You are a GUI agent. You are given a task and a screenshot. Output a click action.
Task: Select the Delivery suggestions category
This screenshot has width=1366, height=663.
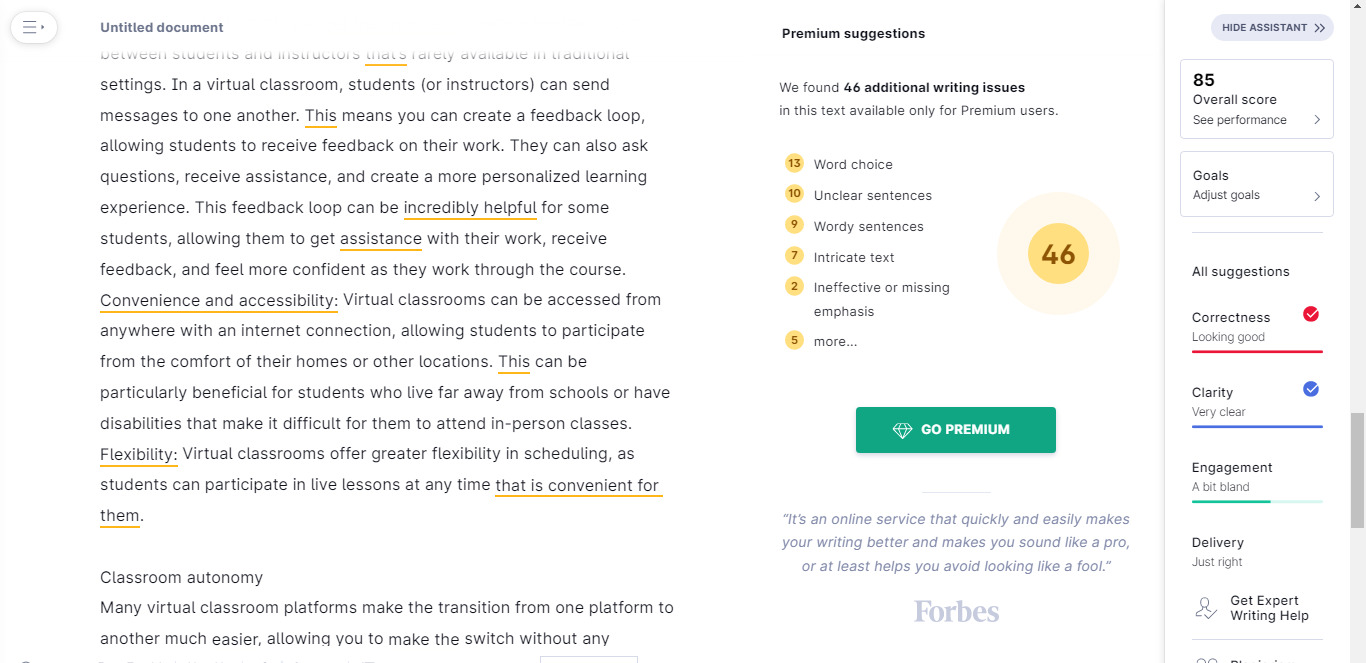(1218, 542)
